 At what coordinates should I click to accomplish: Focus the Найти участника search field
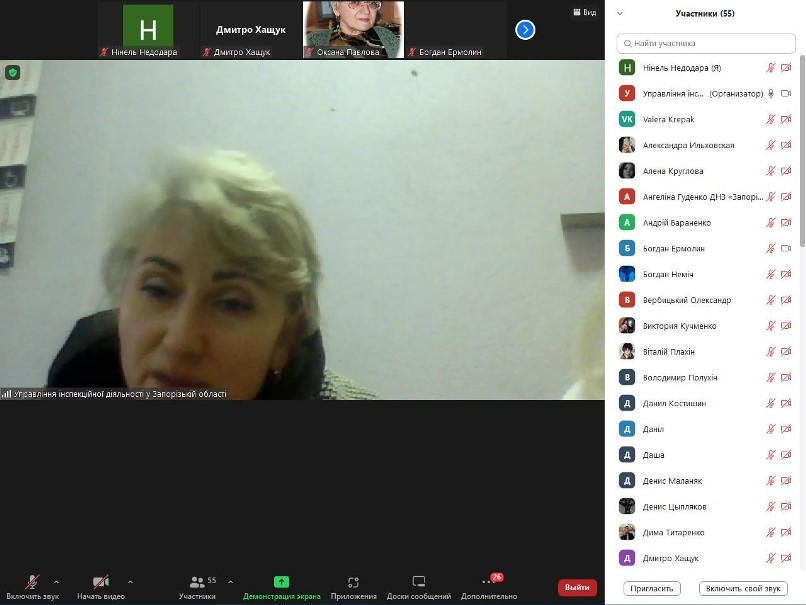(706, 43)
